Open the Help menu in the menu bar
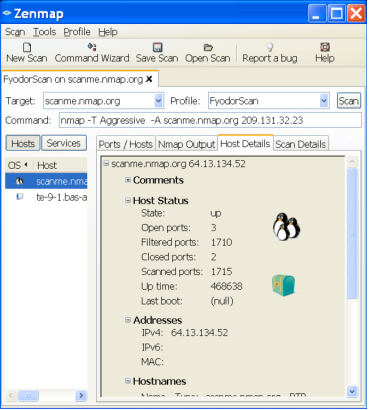Screen dimensions: 369x410 point(108,32)
